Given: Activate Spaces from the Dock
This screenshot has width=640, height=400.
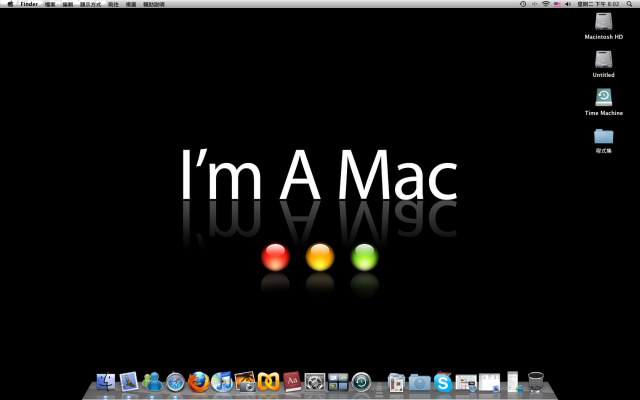Looking at the screenshot, I should (338, 382).
